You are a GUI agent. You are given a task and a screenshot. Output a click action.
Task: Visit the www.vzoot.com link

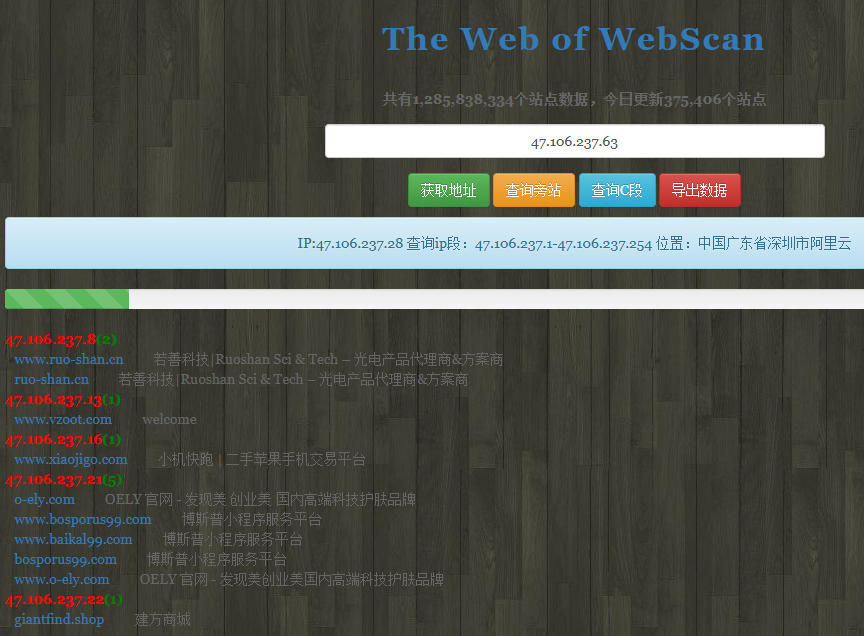point(63,419)
